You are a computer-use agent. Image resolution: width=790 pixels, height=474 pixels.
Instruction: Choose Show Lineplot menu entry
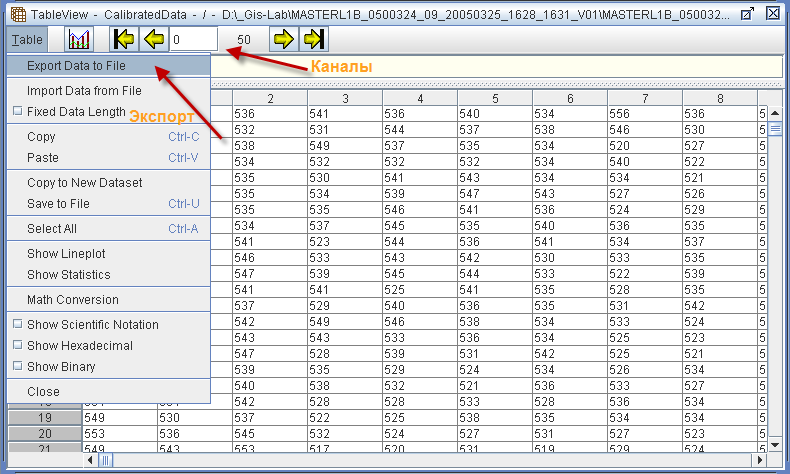point(66,254)
